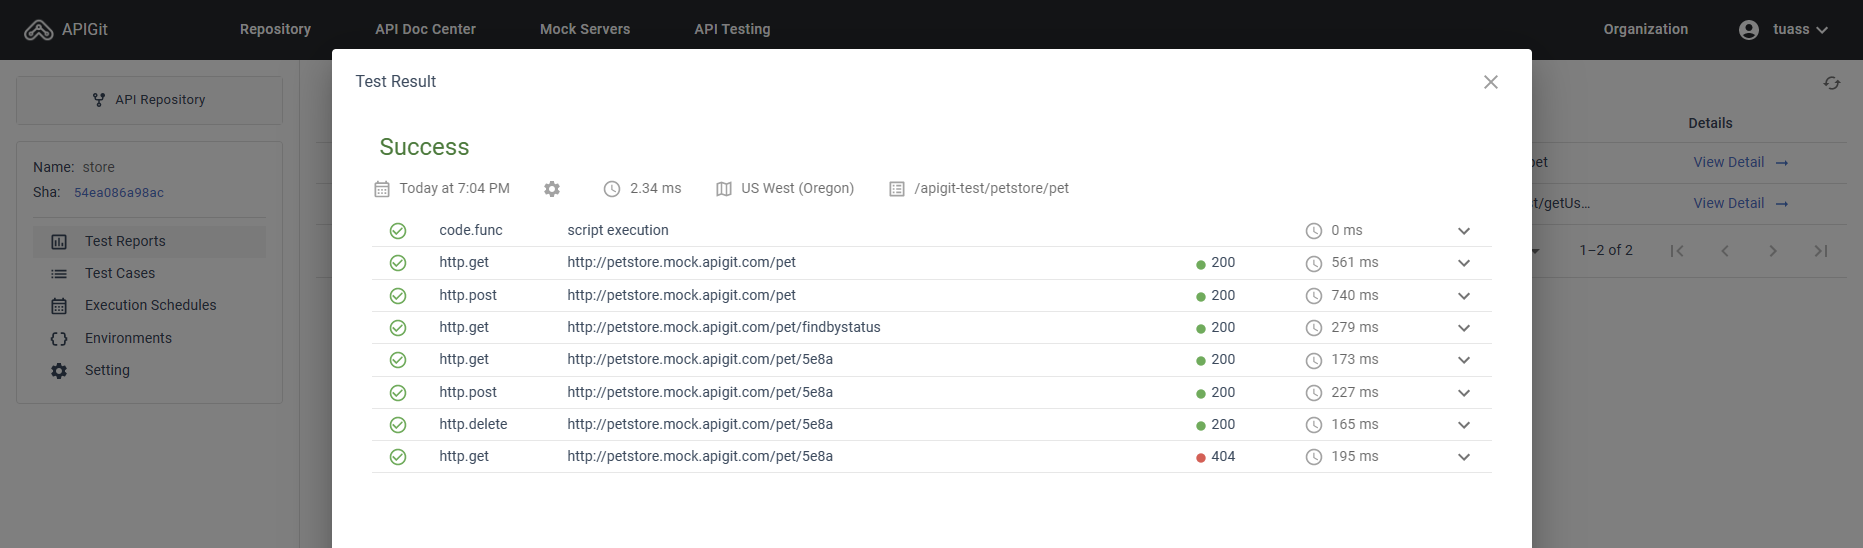Open Execution Schedules in sidebar
Image resolution: width=1863 pixels, height=548 pixels.
tap(150, 305)
